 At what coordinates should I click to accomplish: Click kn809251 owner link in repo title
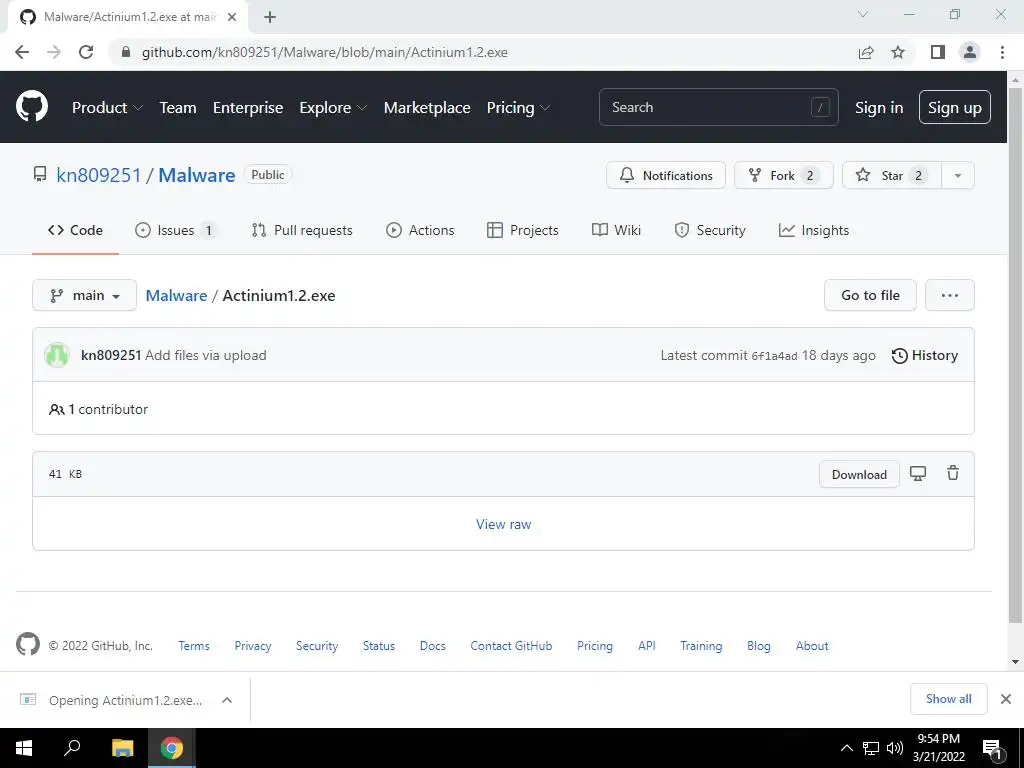(99, 175)
